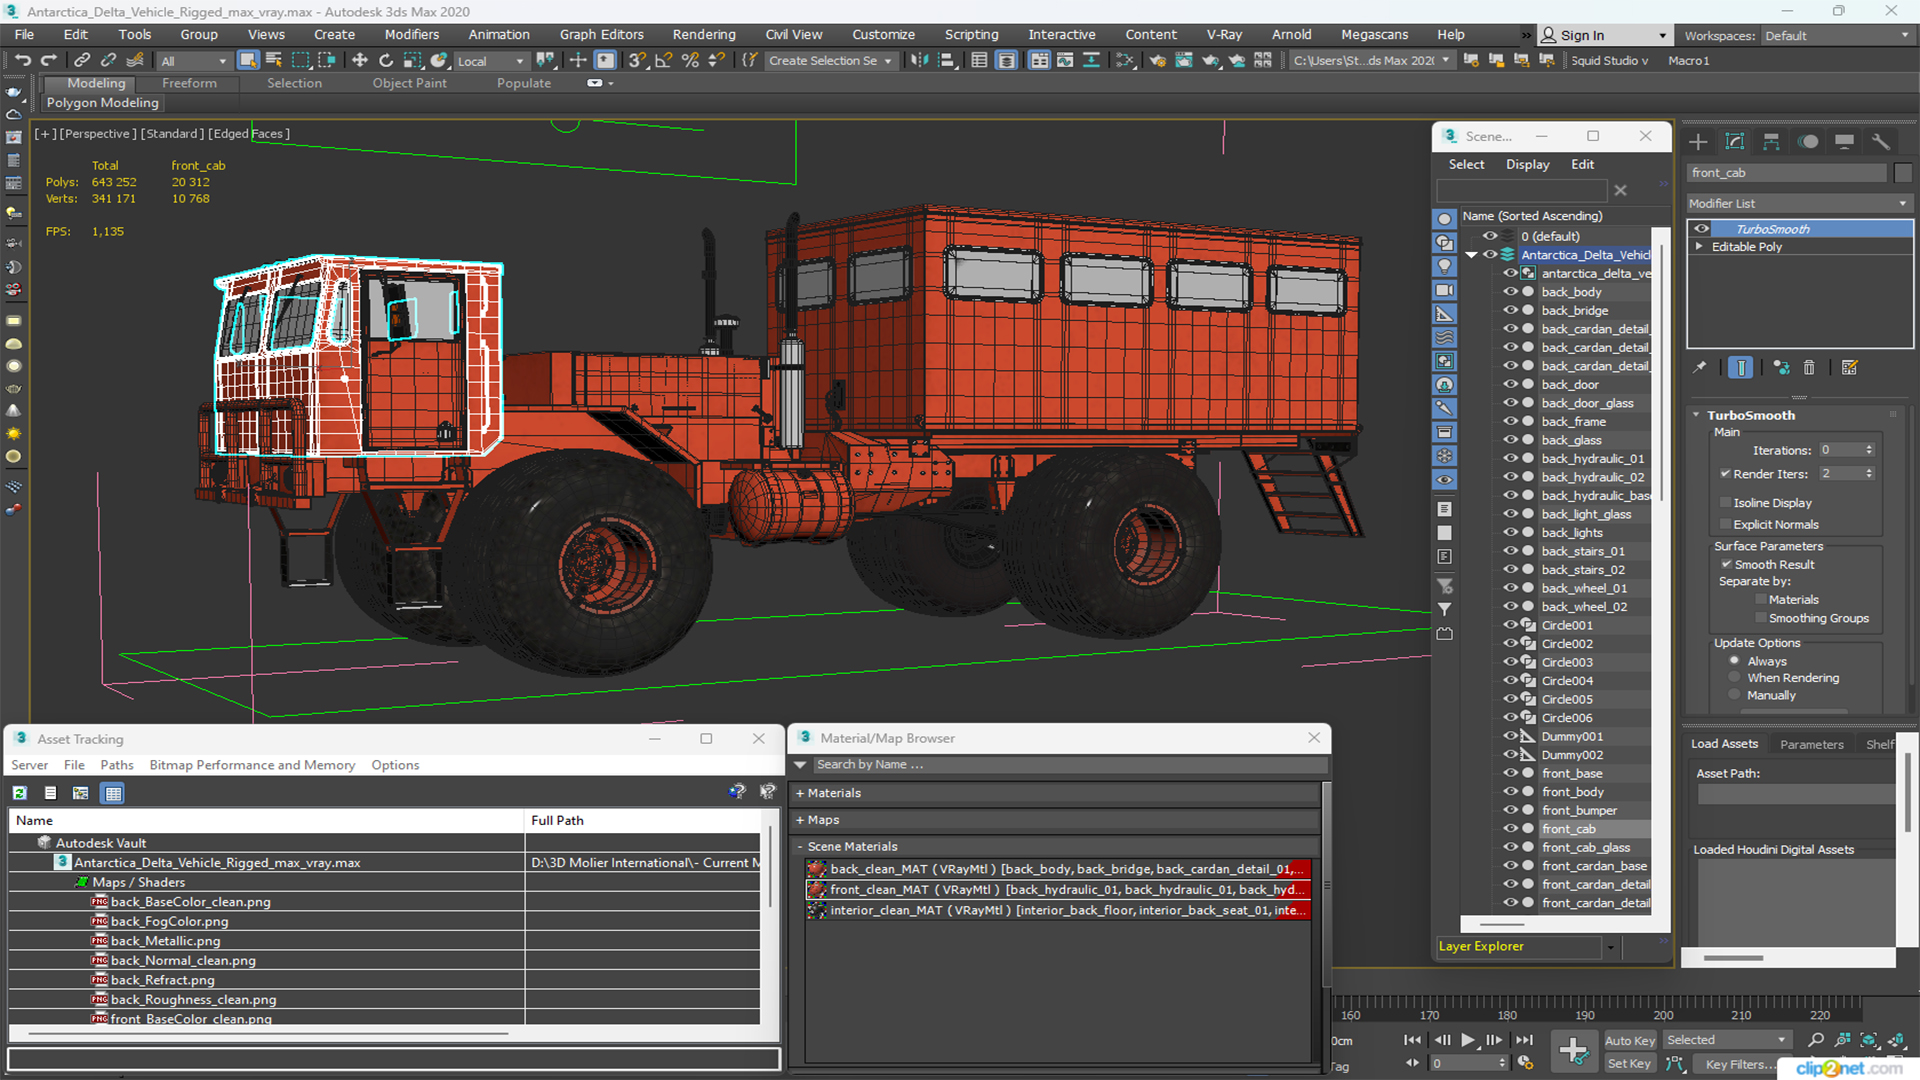Viewport: 1920px width, 1080px height.
Task: Go to the end frame
Action: [x=1524, y=1040]
